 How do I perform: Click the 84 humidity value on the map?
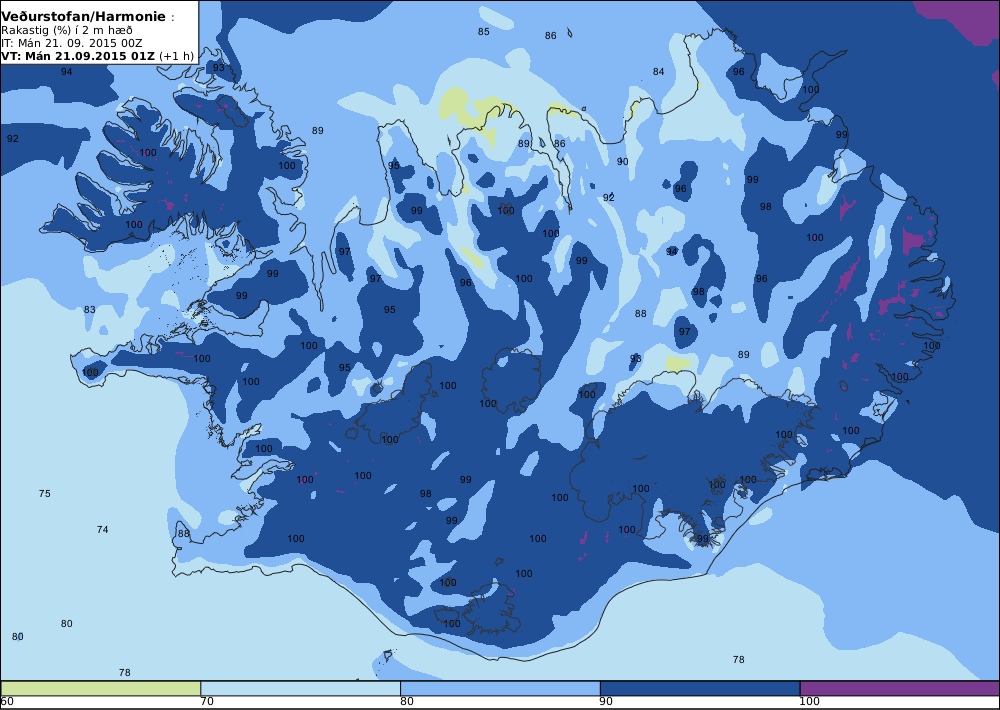(658, 71)
